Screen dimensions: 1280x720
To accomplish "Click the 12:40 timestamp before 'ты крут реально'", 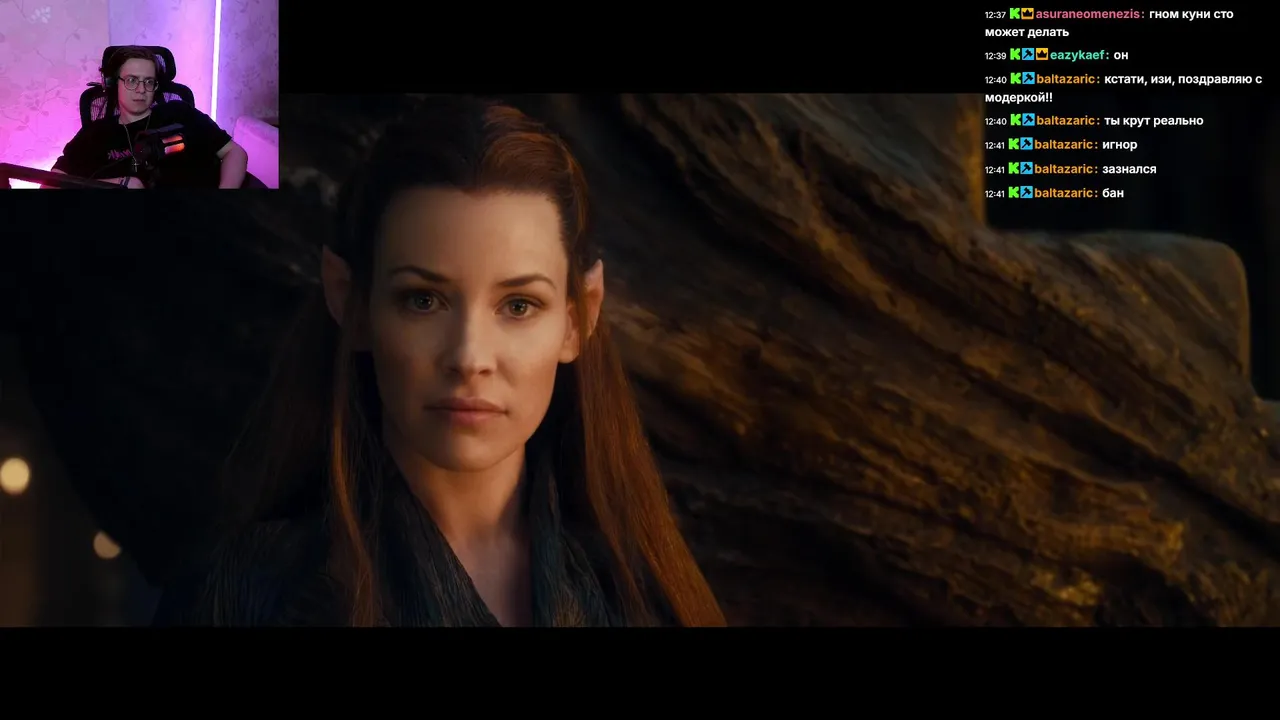I will (995, 121).
